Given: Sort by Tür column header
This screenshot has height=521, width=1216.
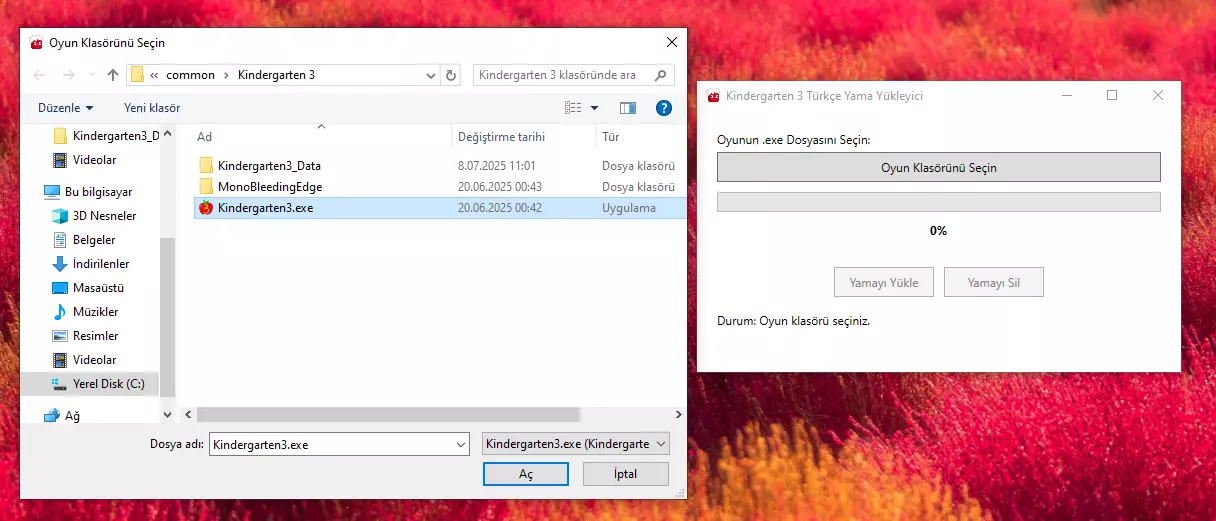Looking at the screenshot, I should click(x=640, y=136).
